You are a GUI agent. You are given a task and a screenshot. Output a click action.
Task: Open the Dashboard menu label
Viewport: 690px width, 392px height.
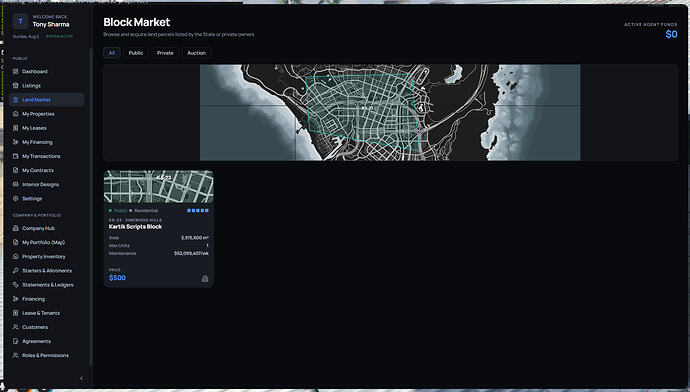click(35, 71)
